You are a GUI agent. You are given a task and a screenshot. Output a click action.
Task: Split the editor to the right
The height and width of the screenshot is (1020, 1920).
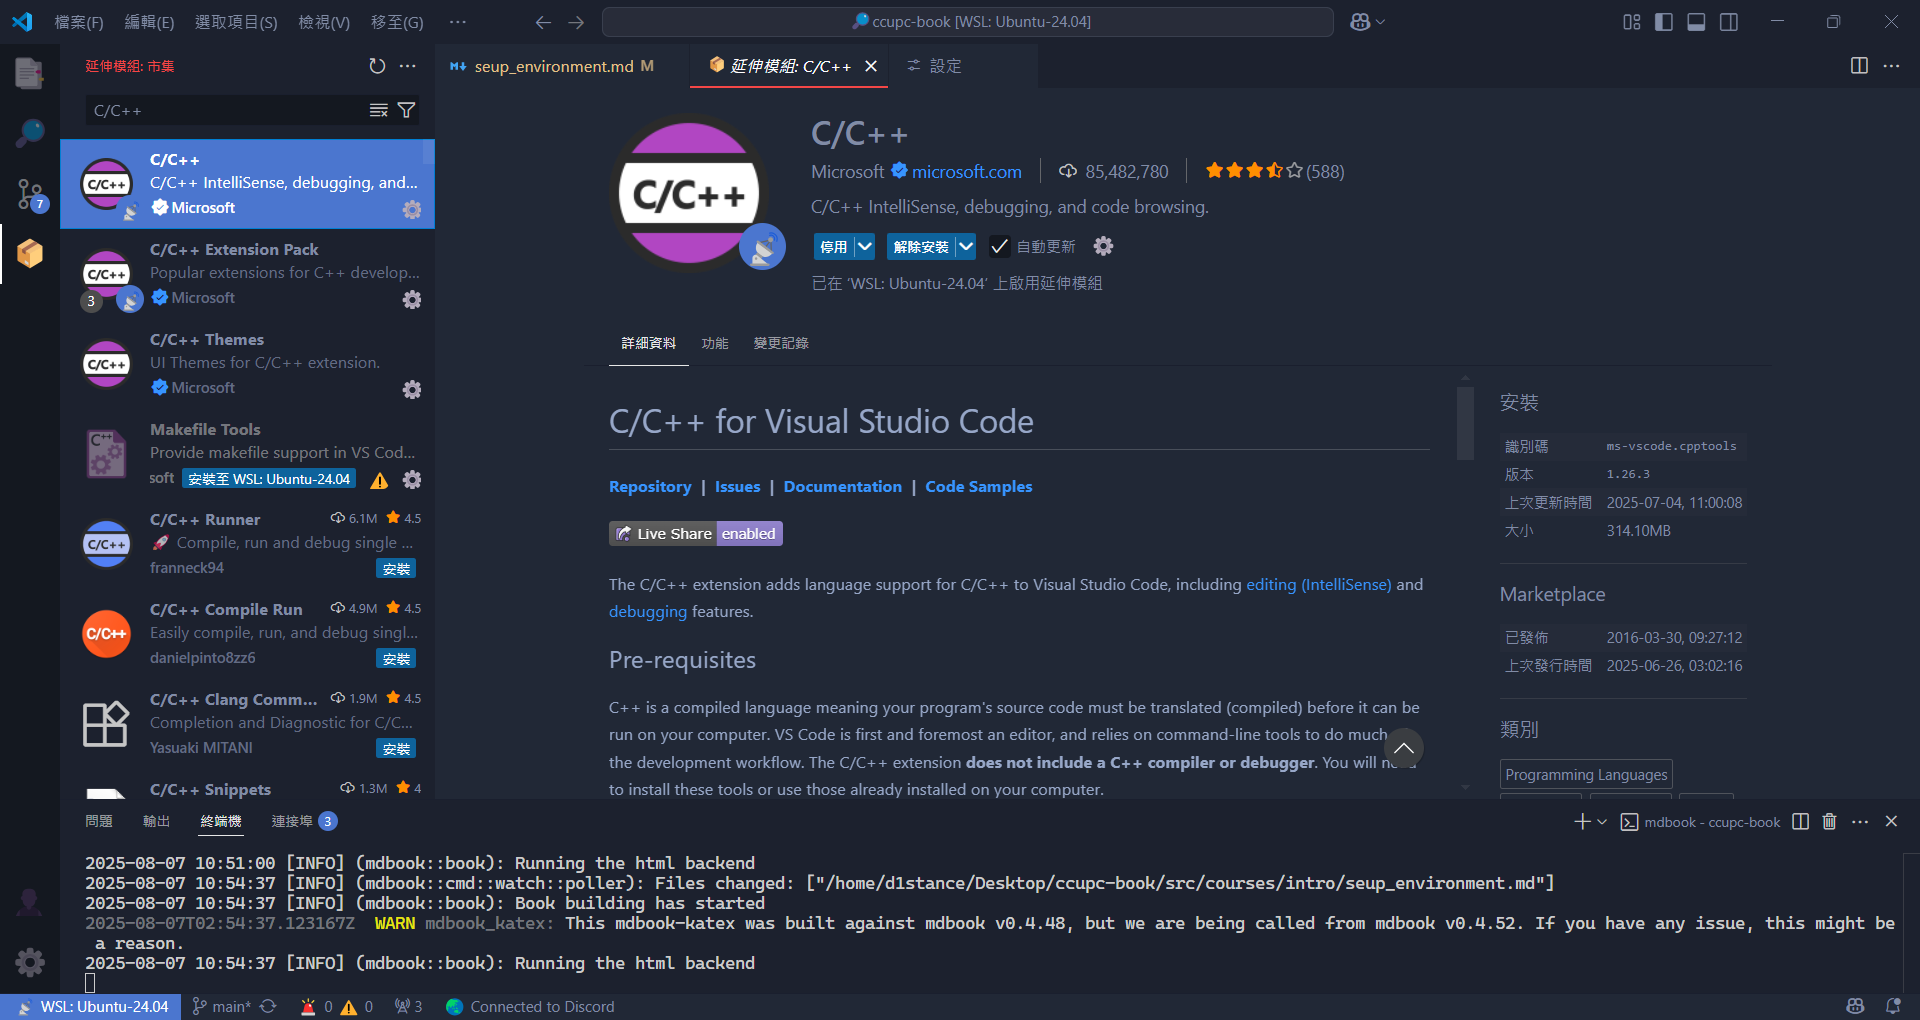pos(1859,66)
